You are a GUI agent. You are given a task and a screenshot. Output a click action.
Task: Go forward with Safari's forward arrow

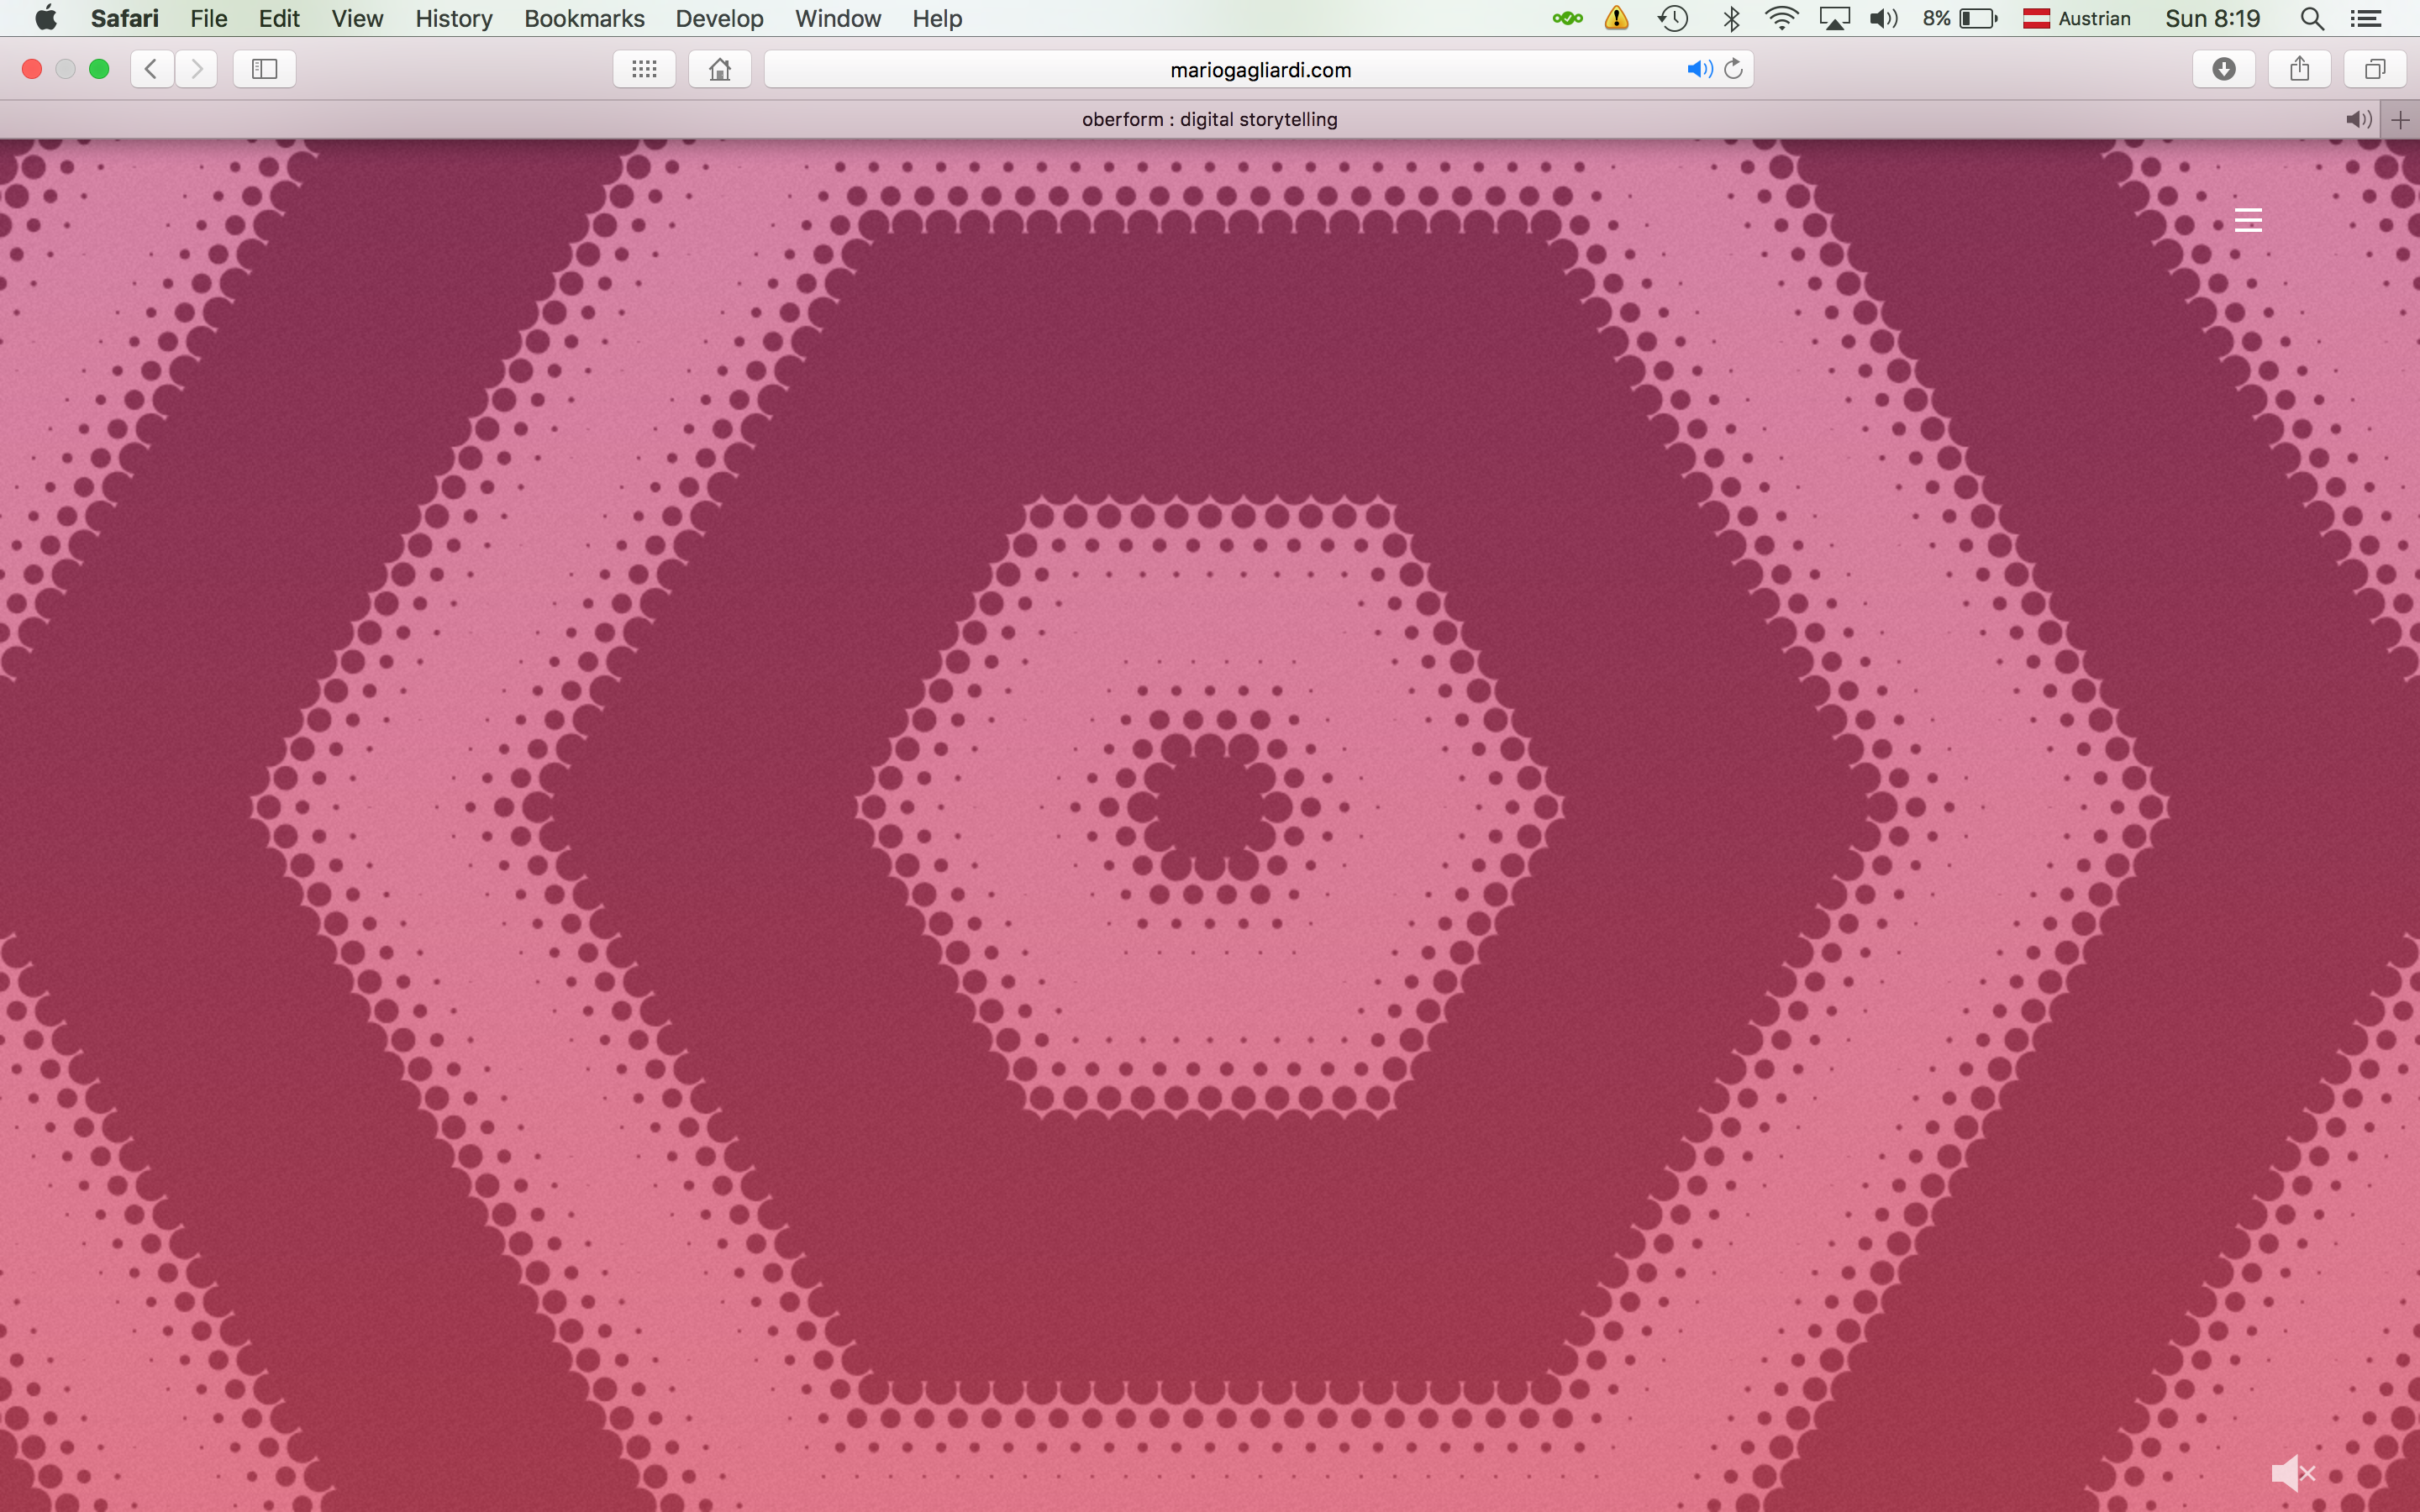(x=197, y=69)
